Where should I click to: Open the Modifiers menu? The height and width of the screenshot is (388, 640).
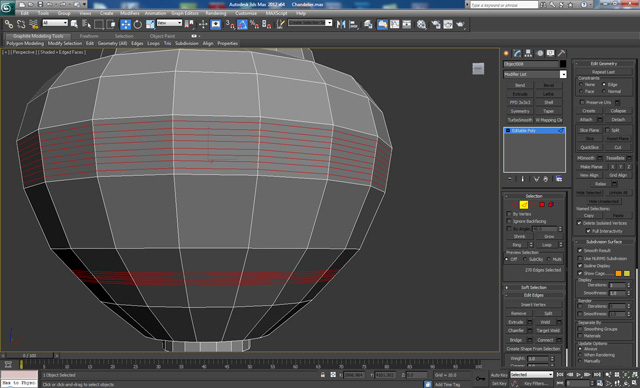[x=129, y=13]
